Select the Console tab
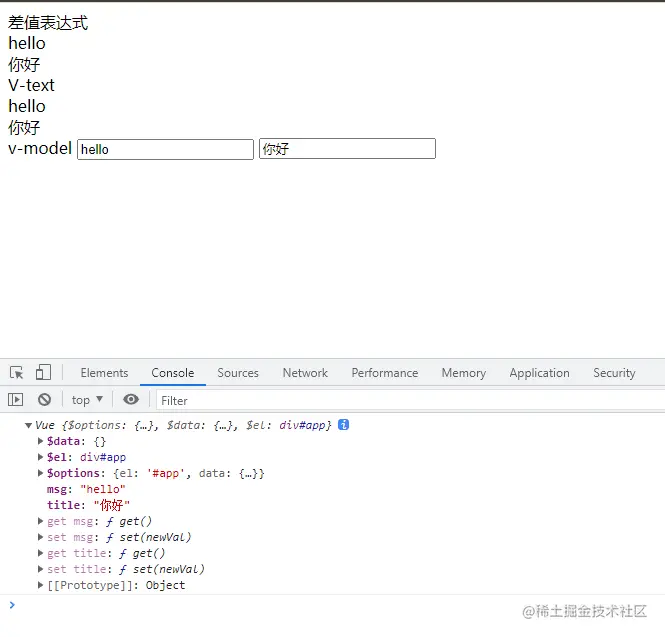The height and width of the screenshot is (637, 665). [173, 373]
